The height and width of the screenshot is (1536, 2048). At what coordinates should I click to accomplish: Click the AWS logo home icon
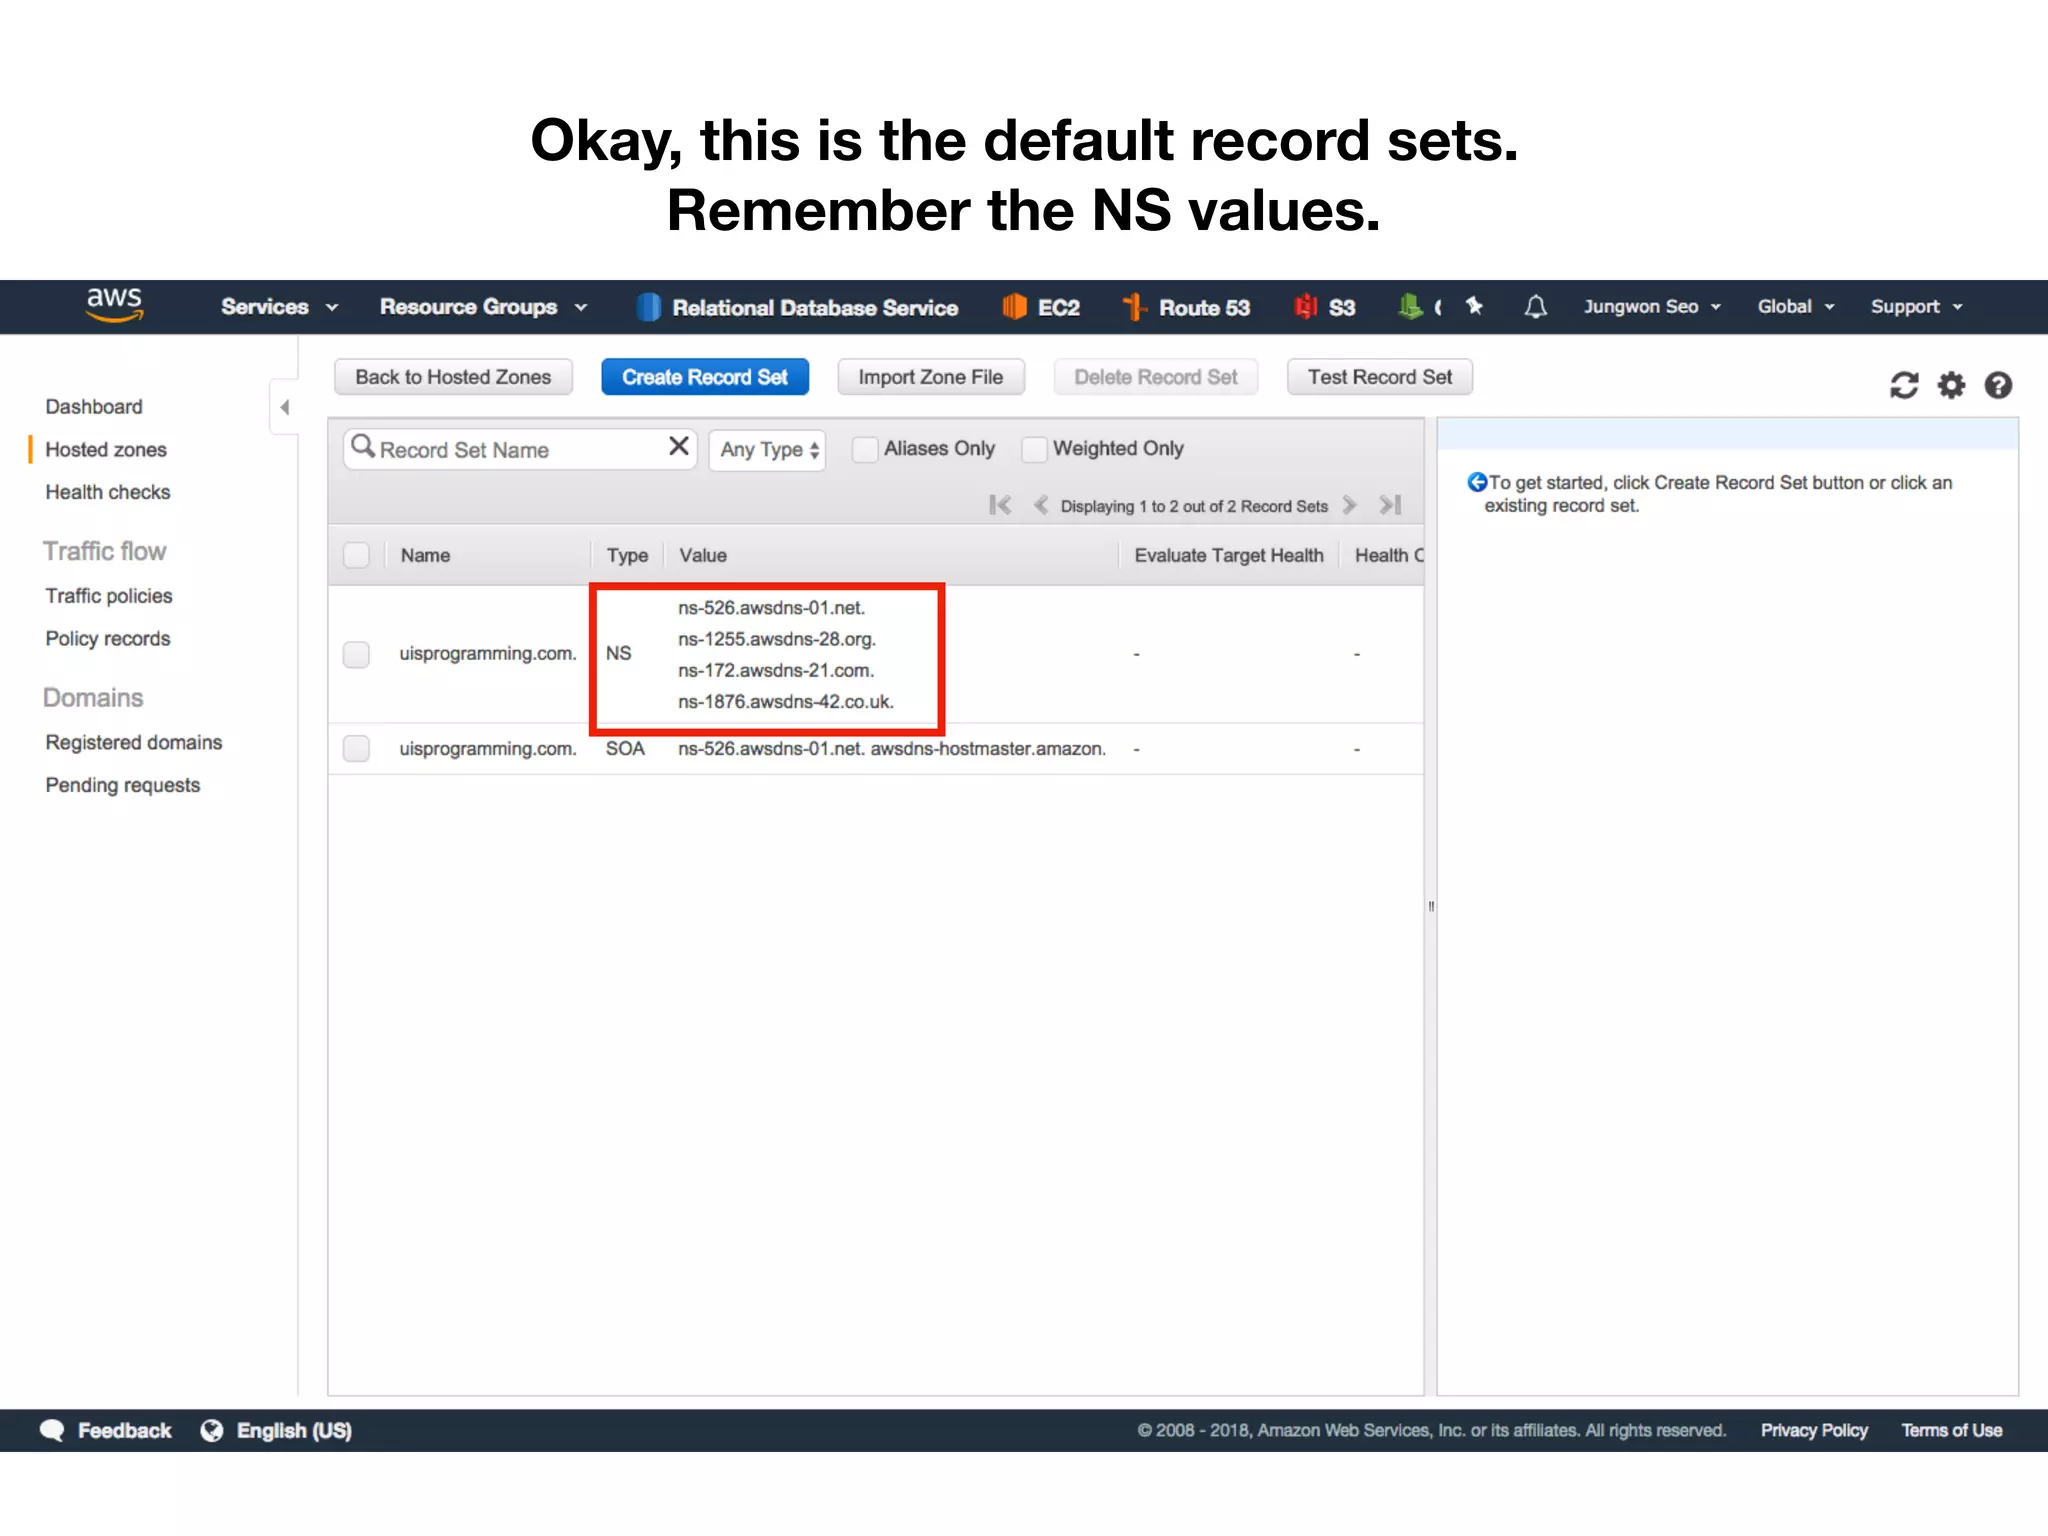(115, 305)
